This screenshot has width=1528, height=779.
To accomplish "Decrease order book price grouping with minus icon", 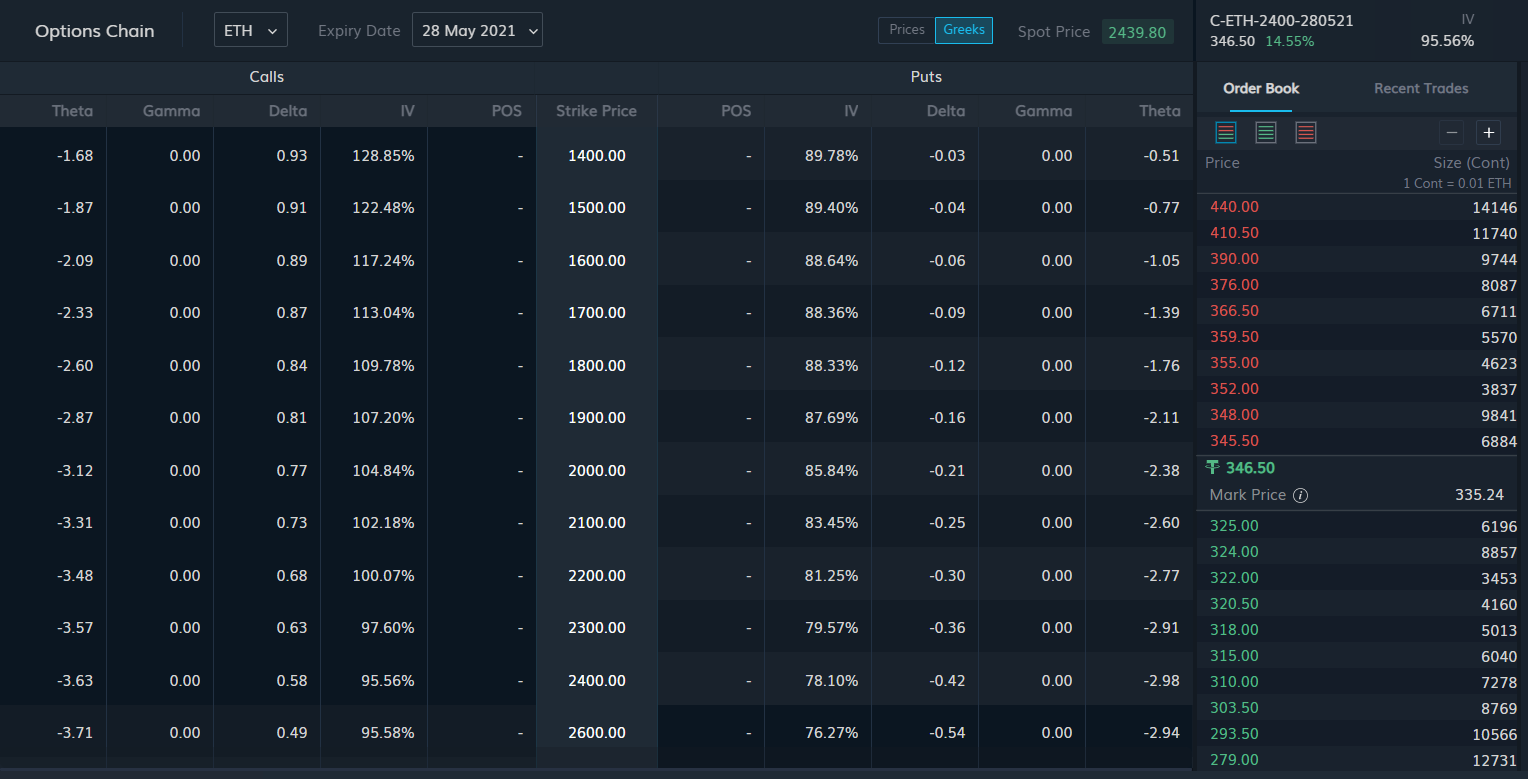I will coord(1451,131).
